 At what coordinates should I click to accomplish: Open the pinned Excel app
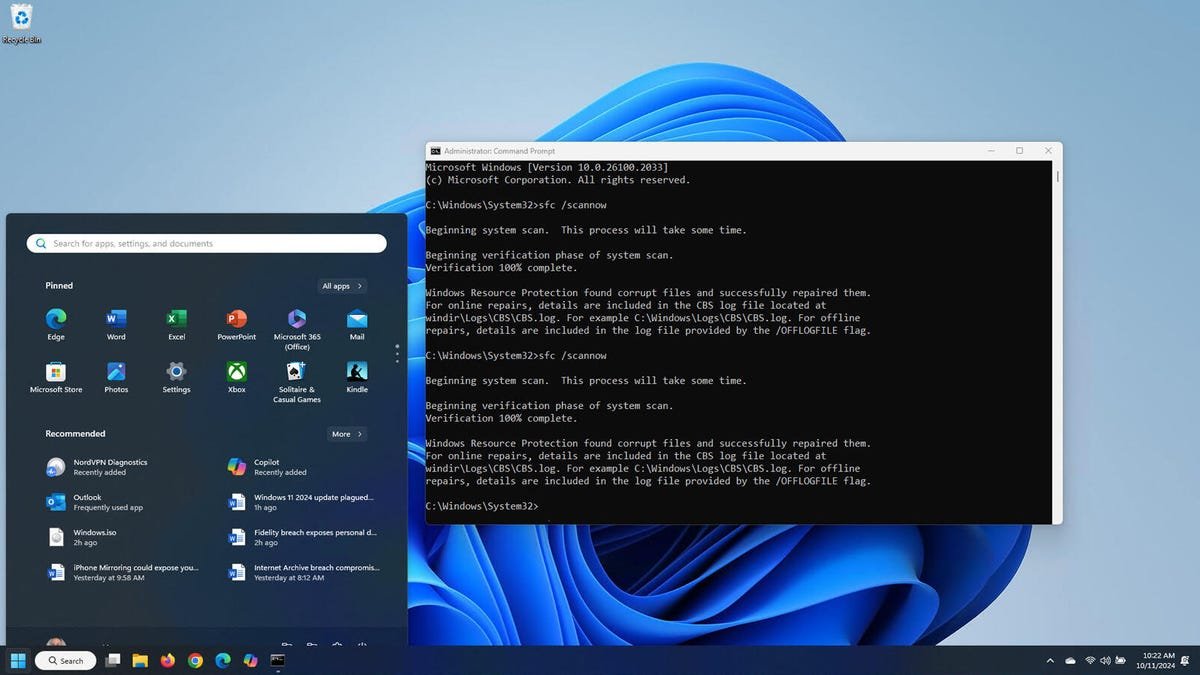[176, 324]
